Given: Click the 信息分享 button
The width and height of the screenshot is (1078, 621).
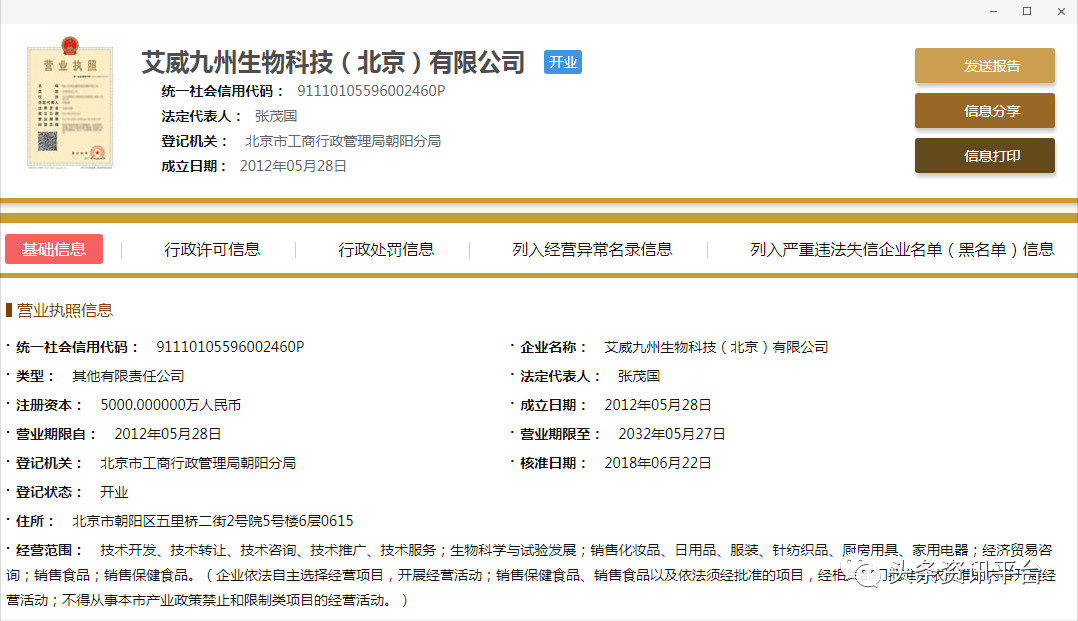Looking at the screenshot, I should click(984, 111).
